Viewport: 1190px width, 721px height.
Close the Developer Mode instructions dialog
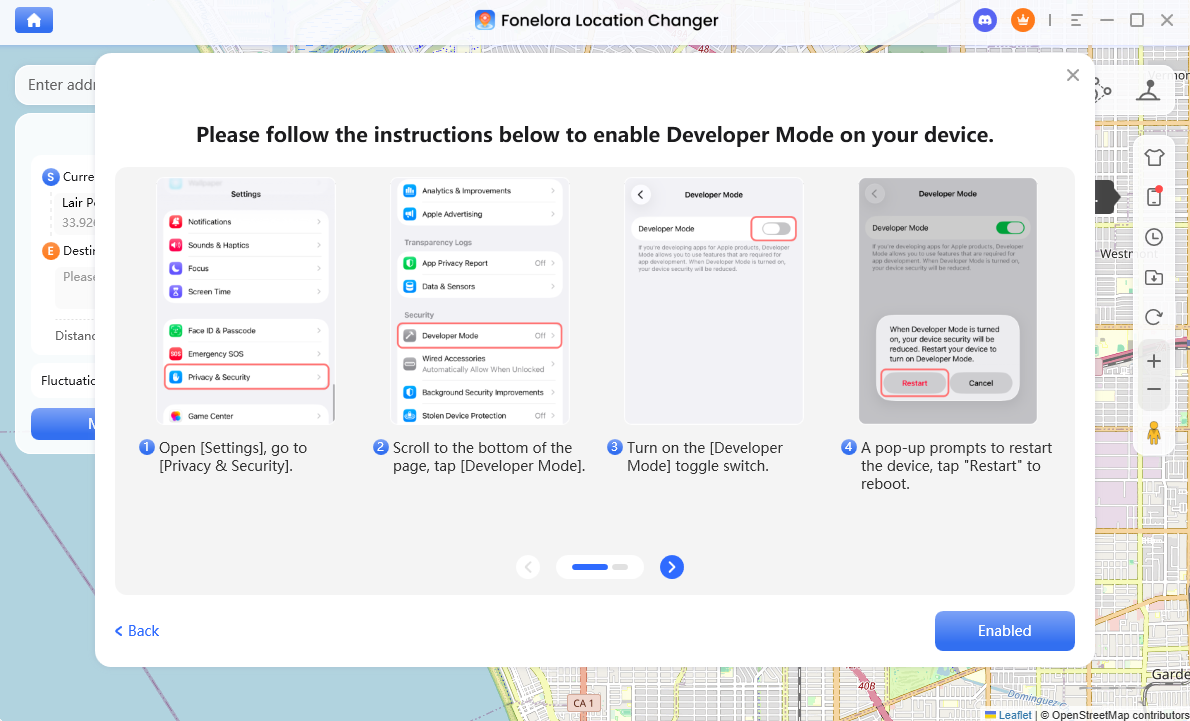pos(1072,75)
